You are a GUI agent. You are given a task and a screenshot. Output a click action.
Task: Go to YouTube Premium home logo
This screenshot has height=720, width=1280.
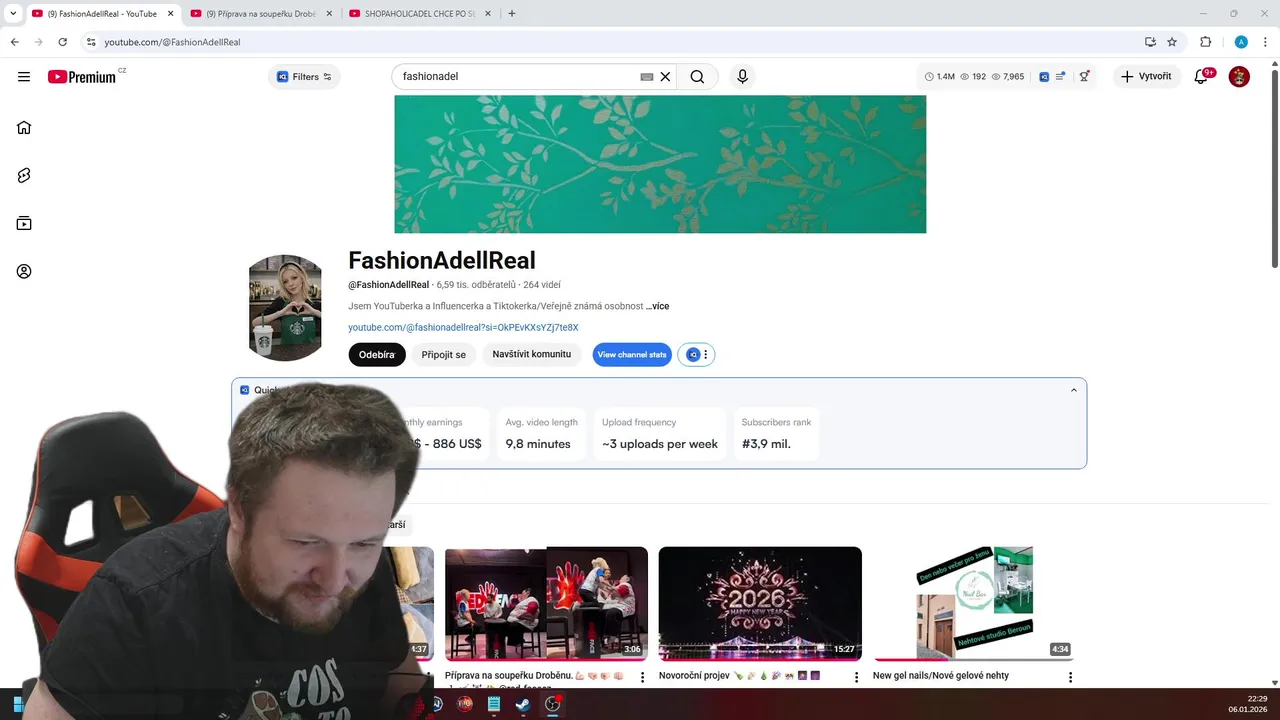pos(82,77)
